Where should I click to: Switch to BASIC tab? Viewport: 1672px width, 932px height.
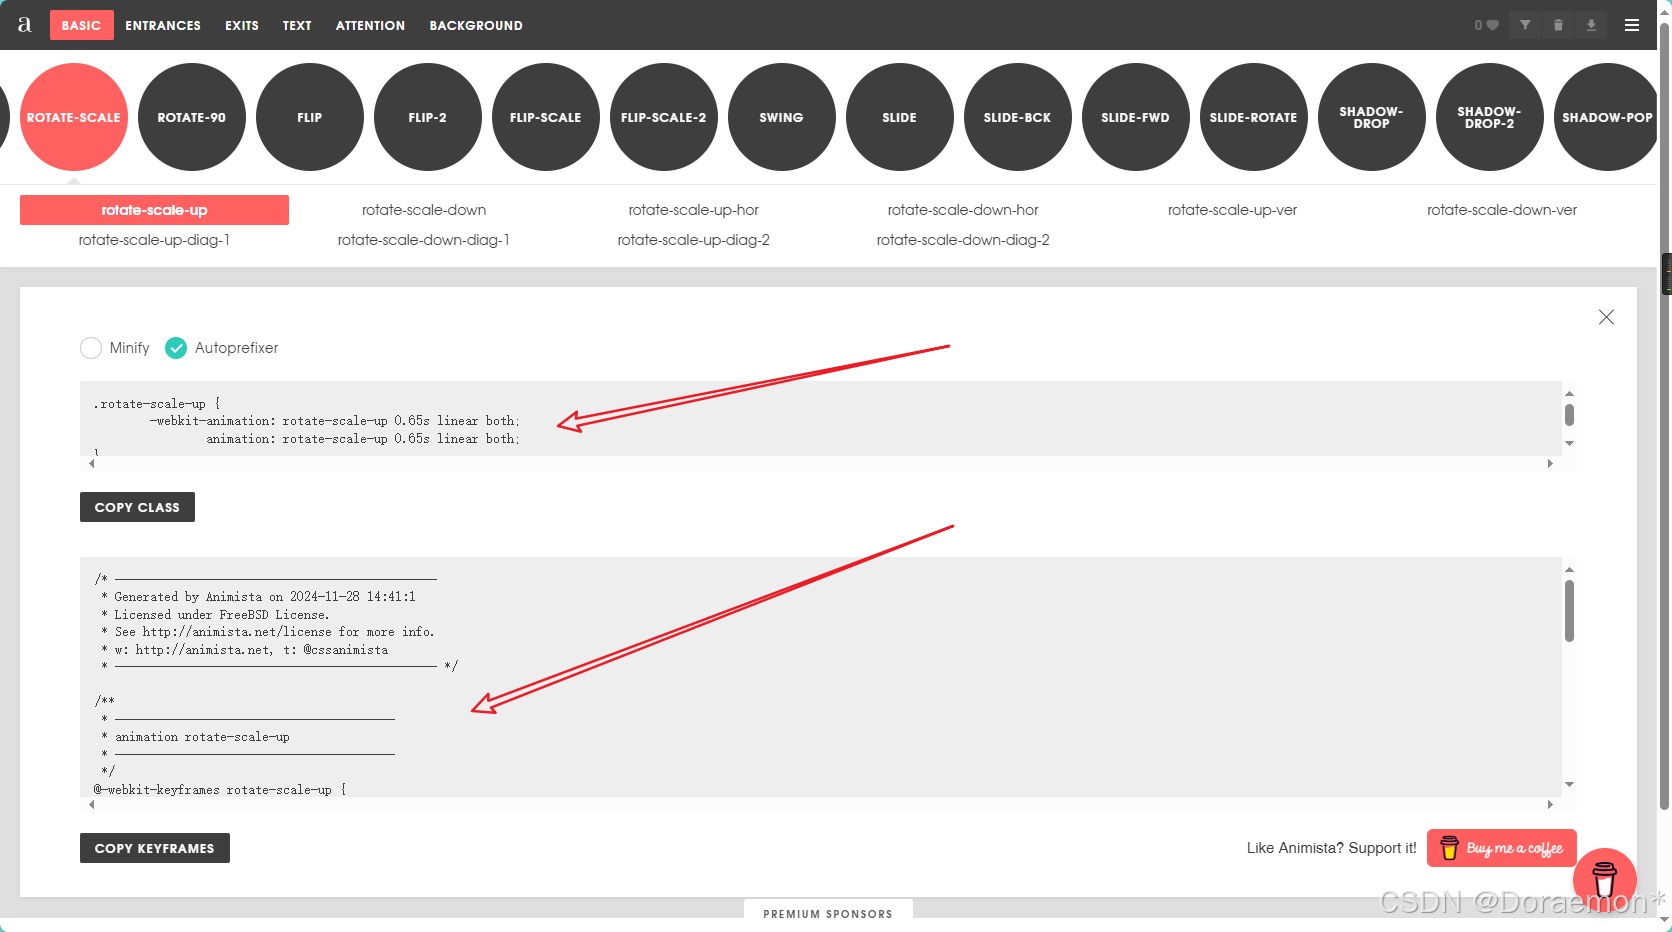pos(81,25)
